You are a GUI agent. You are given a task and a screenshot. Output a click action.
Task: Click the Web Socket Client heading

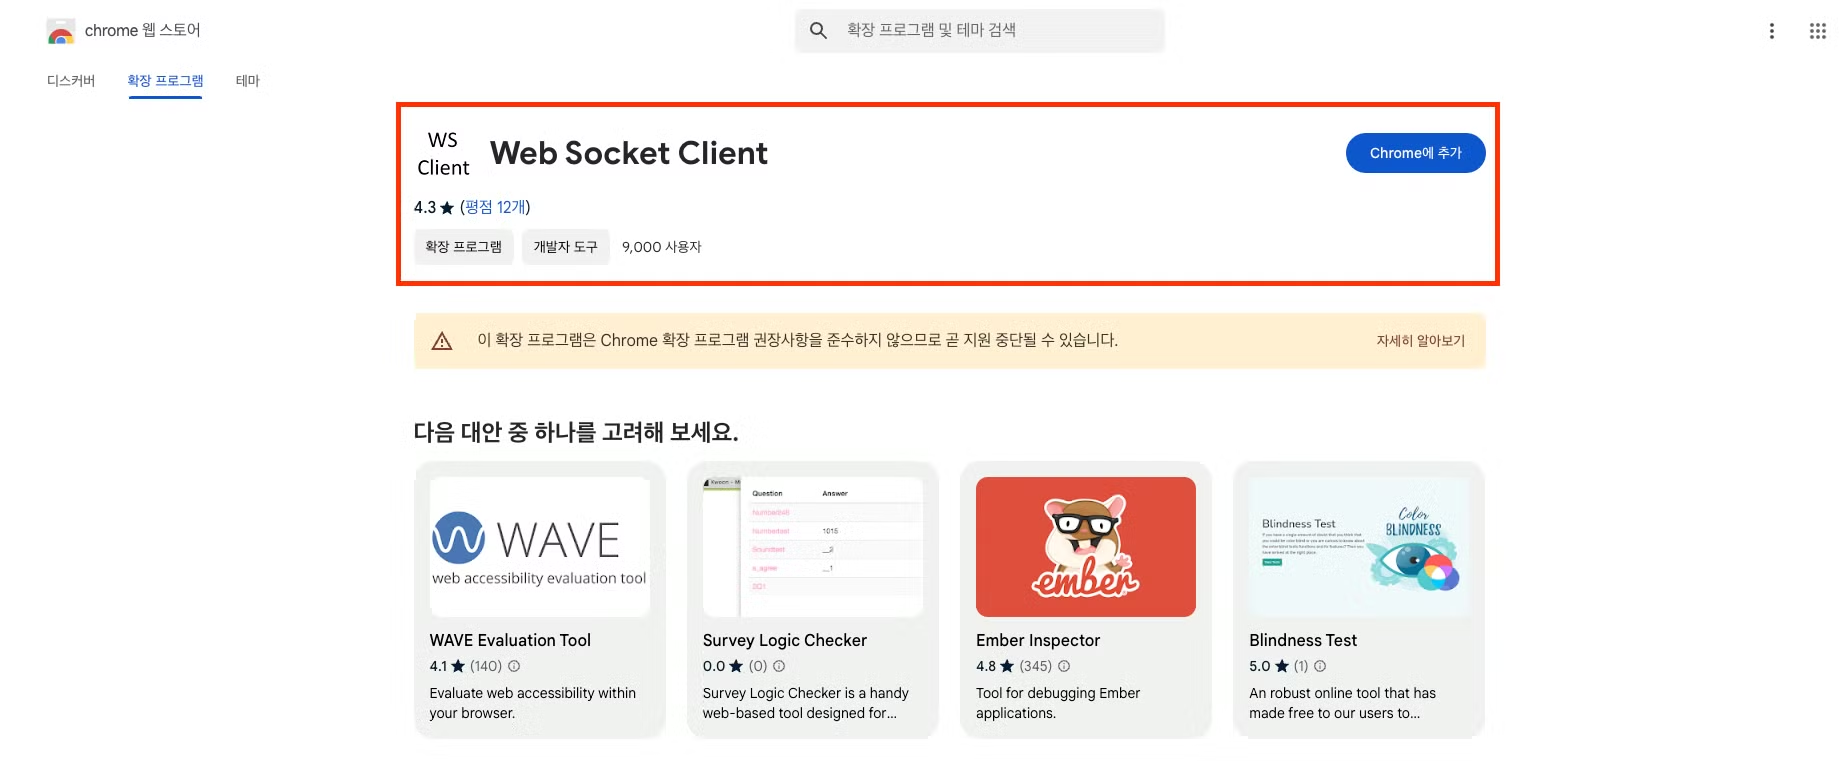(629, 153)
